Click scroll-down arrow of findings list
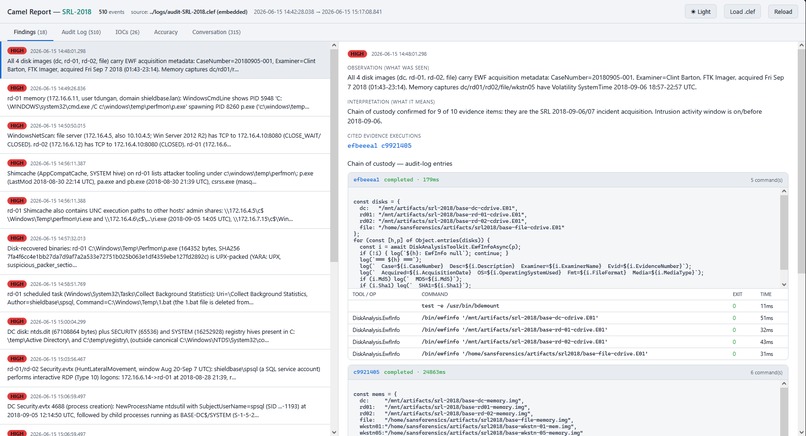The image size is (806, 436). coord(334,432)
